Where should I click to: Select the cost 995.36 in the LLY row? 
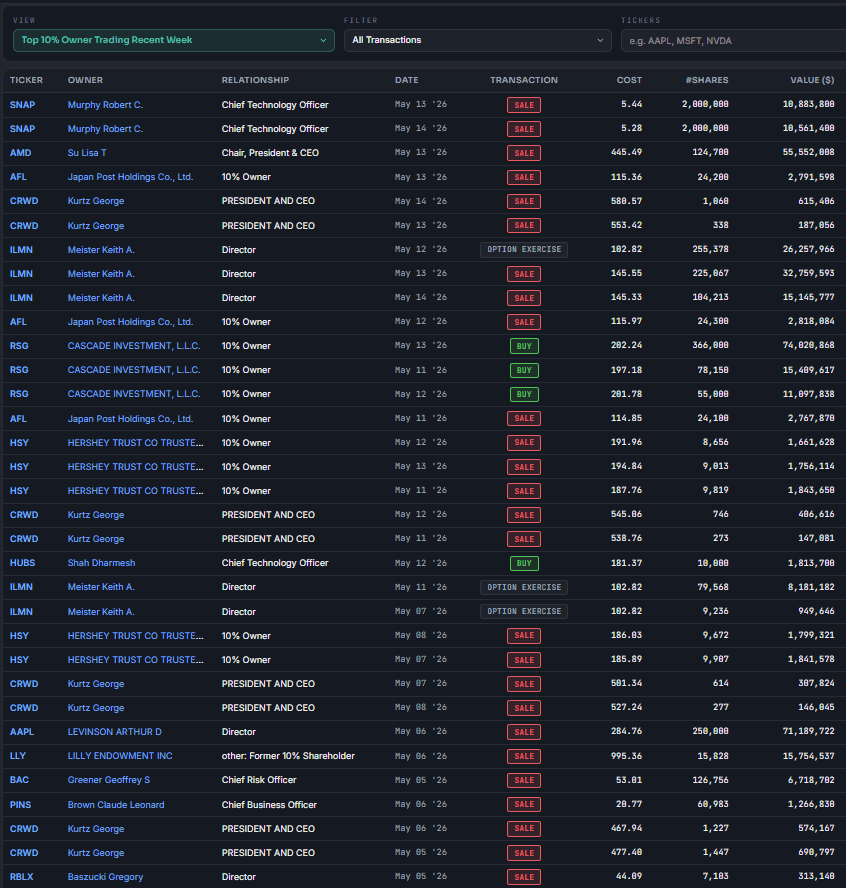pos(626,755)
